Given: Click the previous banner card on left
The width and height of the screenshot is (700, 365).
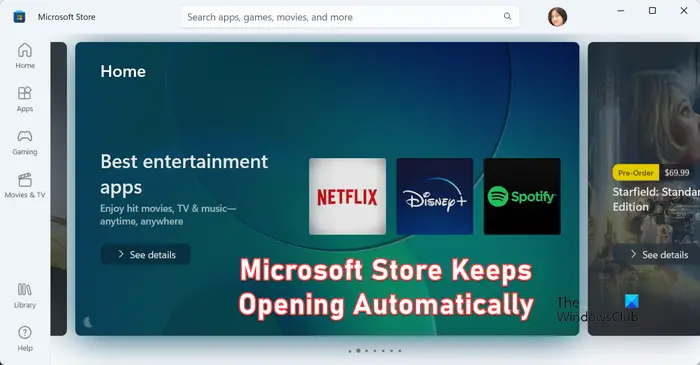Looking at the screenshot, I should click(58, 189).
